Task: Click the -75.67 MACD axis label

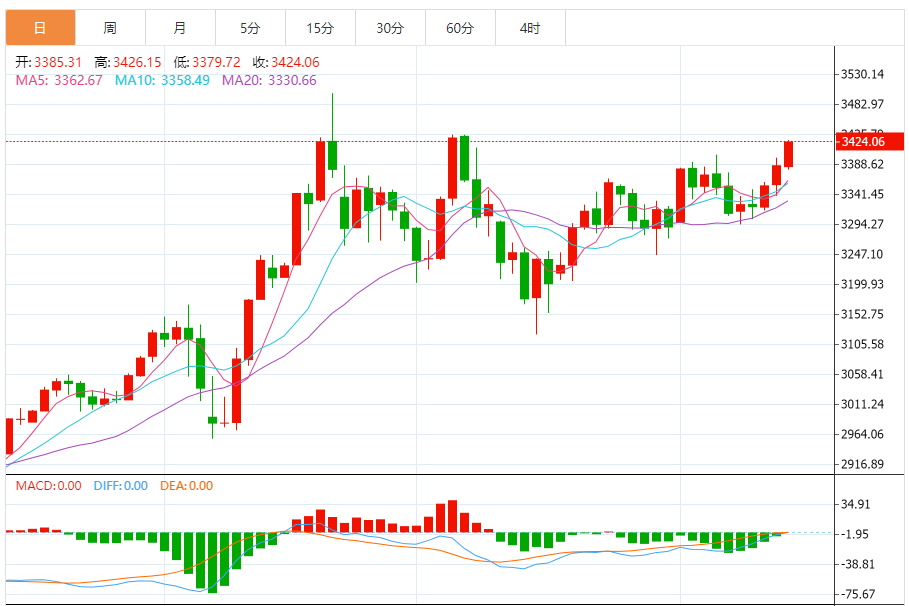Action: 857,594
